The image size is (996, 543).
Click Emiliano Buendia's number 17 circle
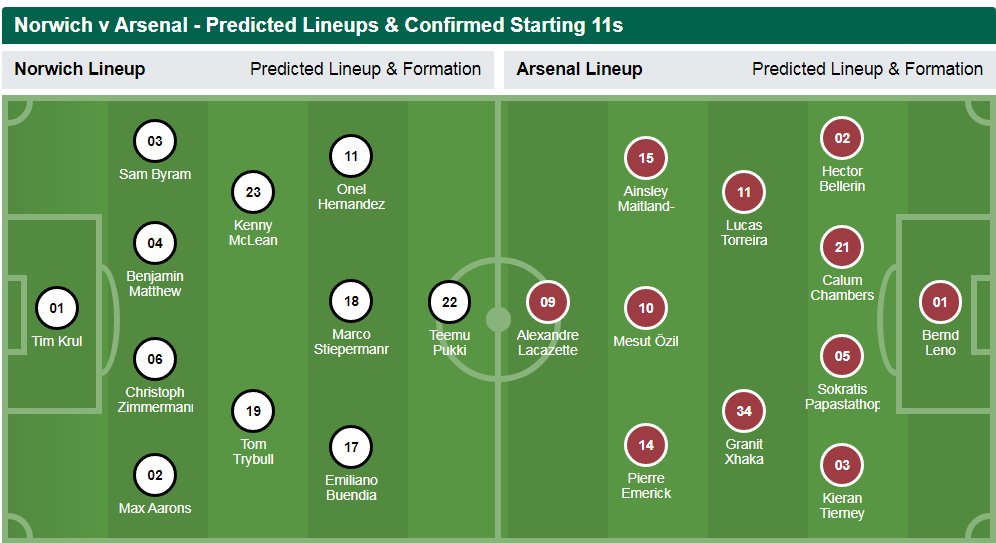pos(351,447)
